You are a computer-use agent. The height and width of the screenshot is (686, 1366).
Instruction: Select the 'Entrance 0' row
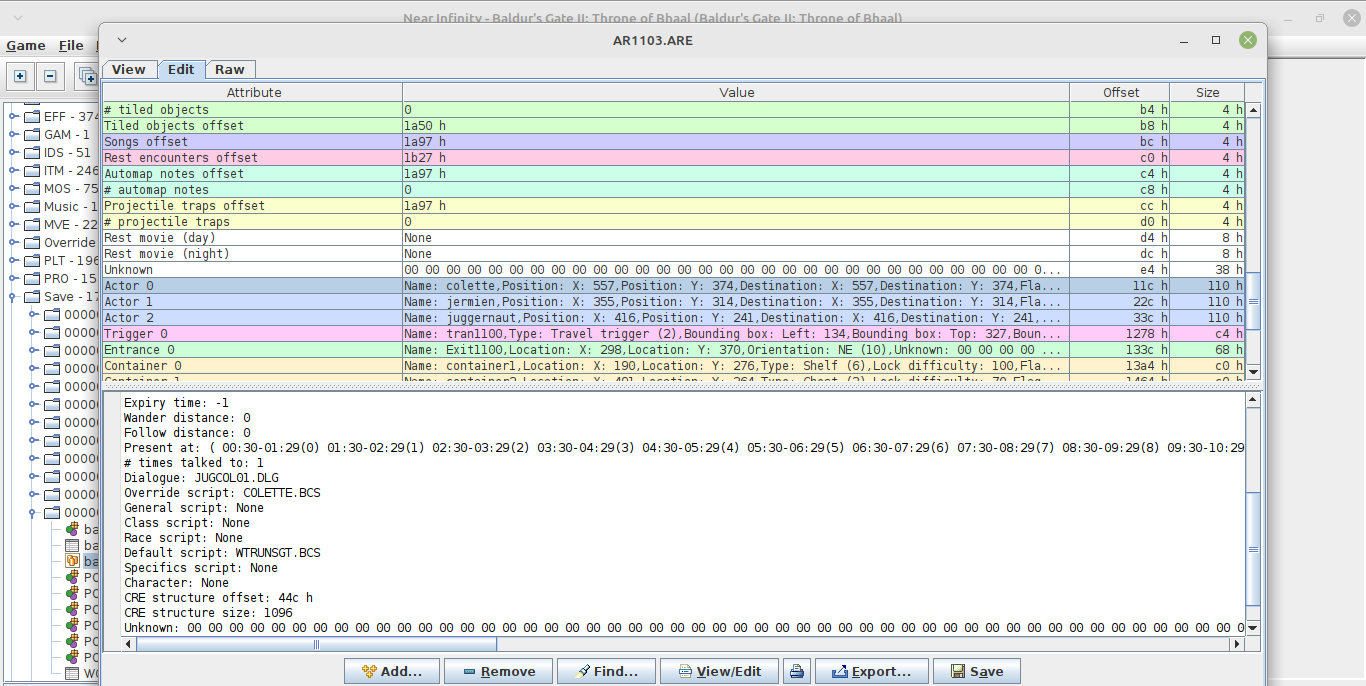[674, 350]
